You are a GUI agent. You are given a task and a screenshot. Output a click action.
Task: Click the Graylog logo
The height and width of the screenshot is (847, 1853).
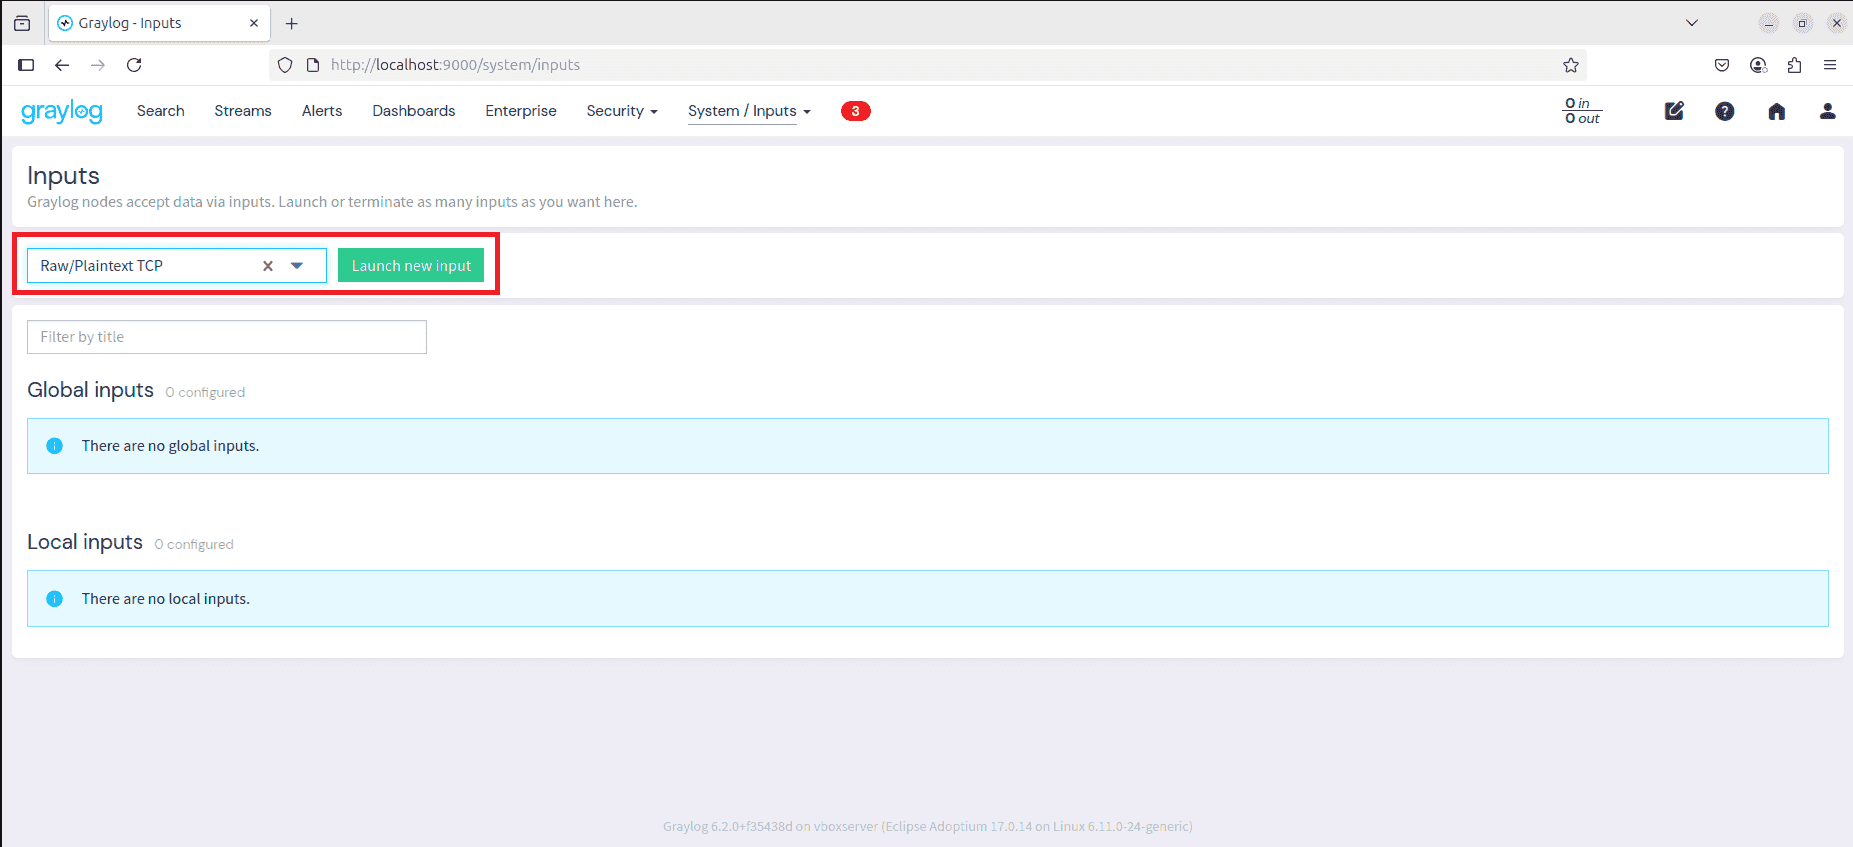tap(62, 111)
